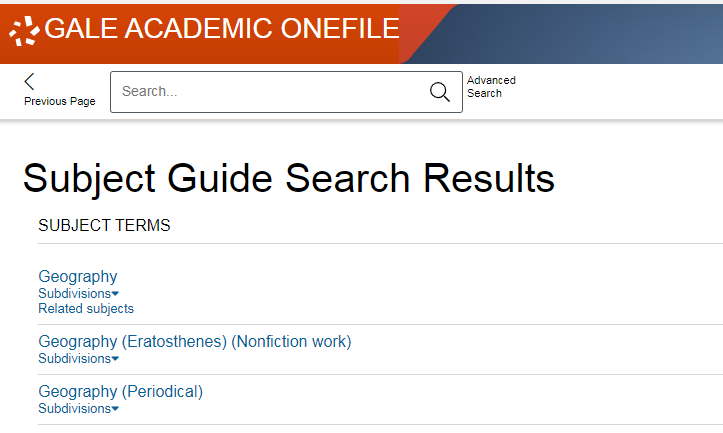Expand Subdivisions under the Geography term
This screenshot has height=433, width=723.
[74, 294]
